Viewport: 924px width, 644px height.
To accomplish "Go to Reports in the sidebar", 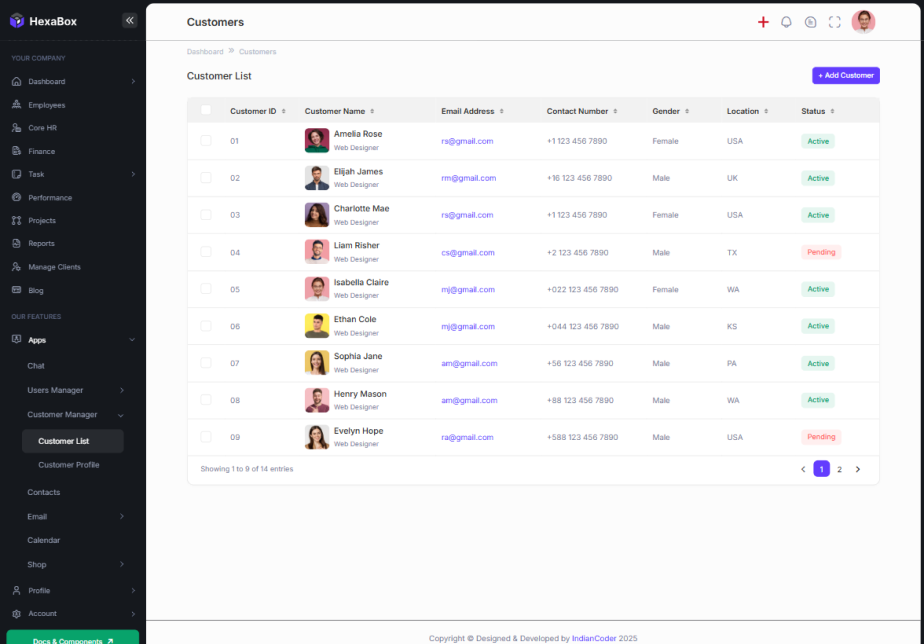I will tap(41, 244).
